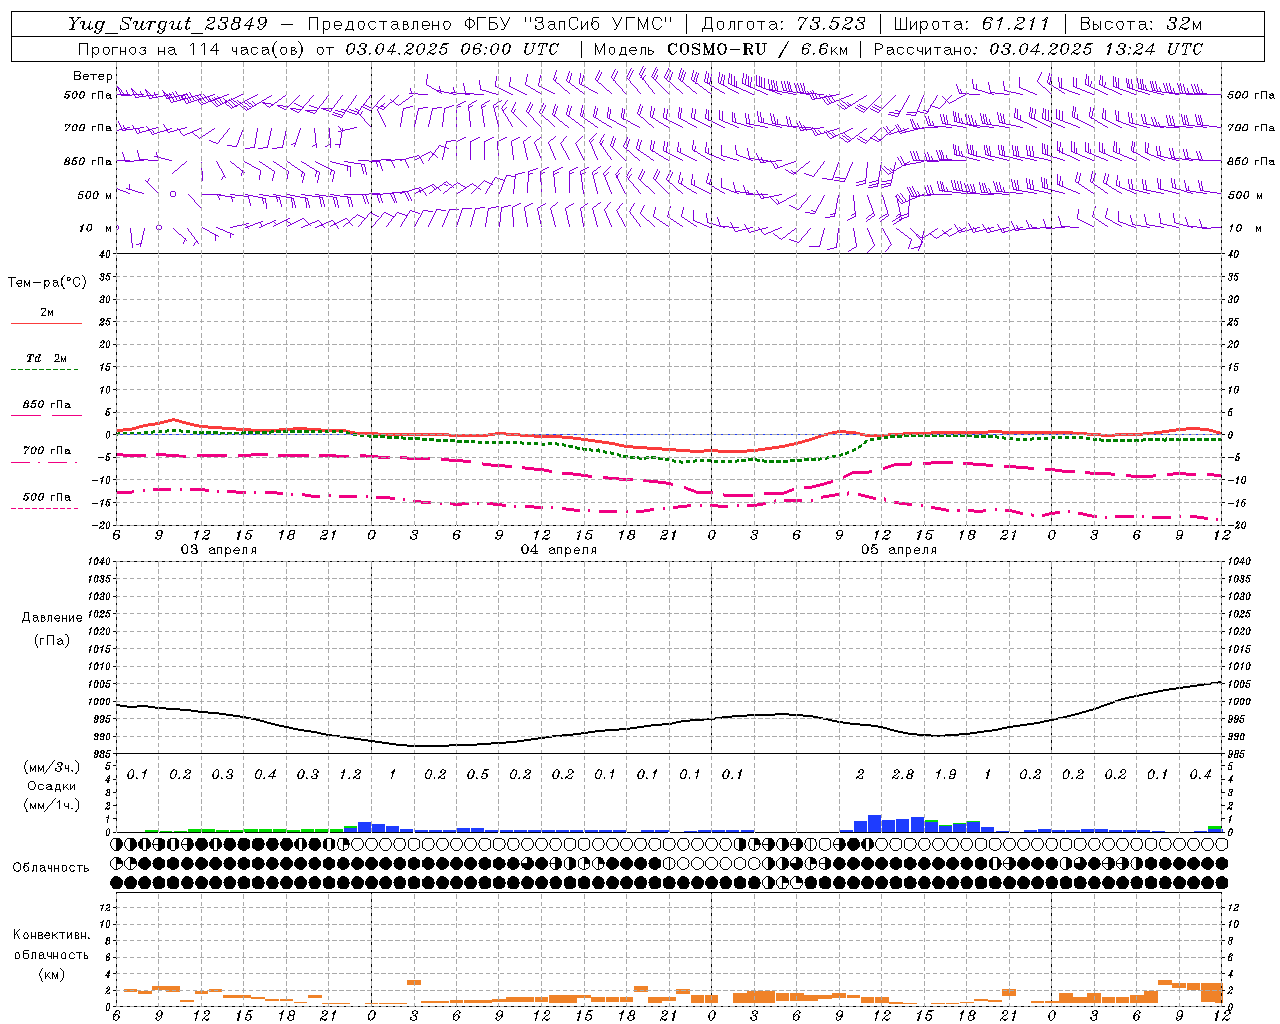The width and height of the screenshot is (1280, 1024).
Task: Click the 1.2 precipitation value
Action: [350, 775]
